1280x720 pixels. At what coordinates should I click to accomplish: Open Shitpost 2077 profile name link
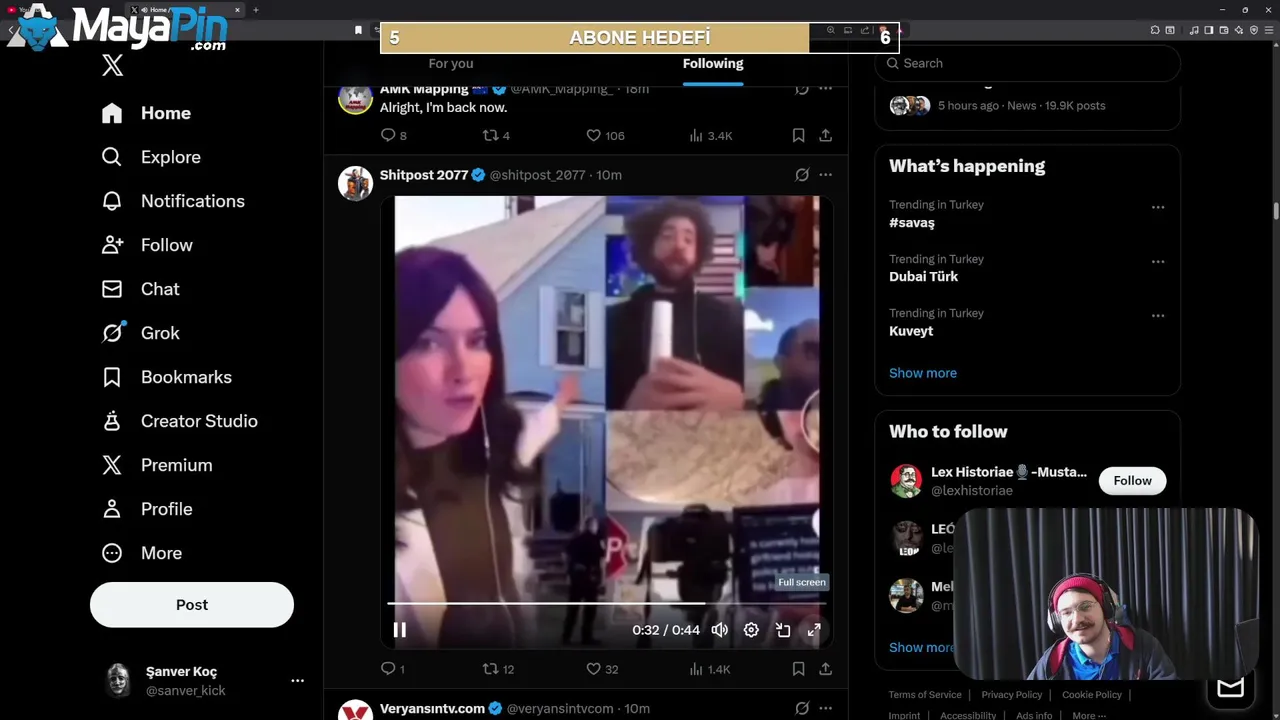[x=424, y=175]
